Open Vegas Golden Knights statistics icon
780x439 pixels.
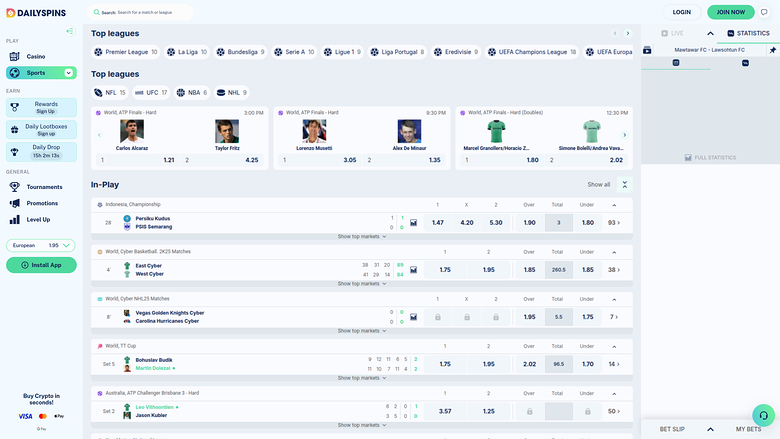point(413,317)
